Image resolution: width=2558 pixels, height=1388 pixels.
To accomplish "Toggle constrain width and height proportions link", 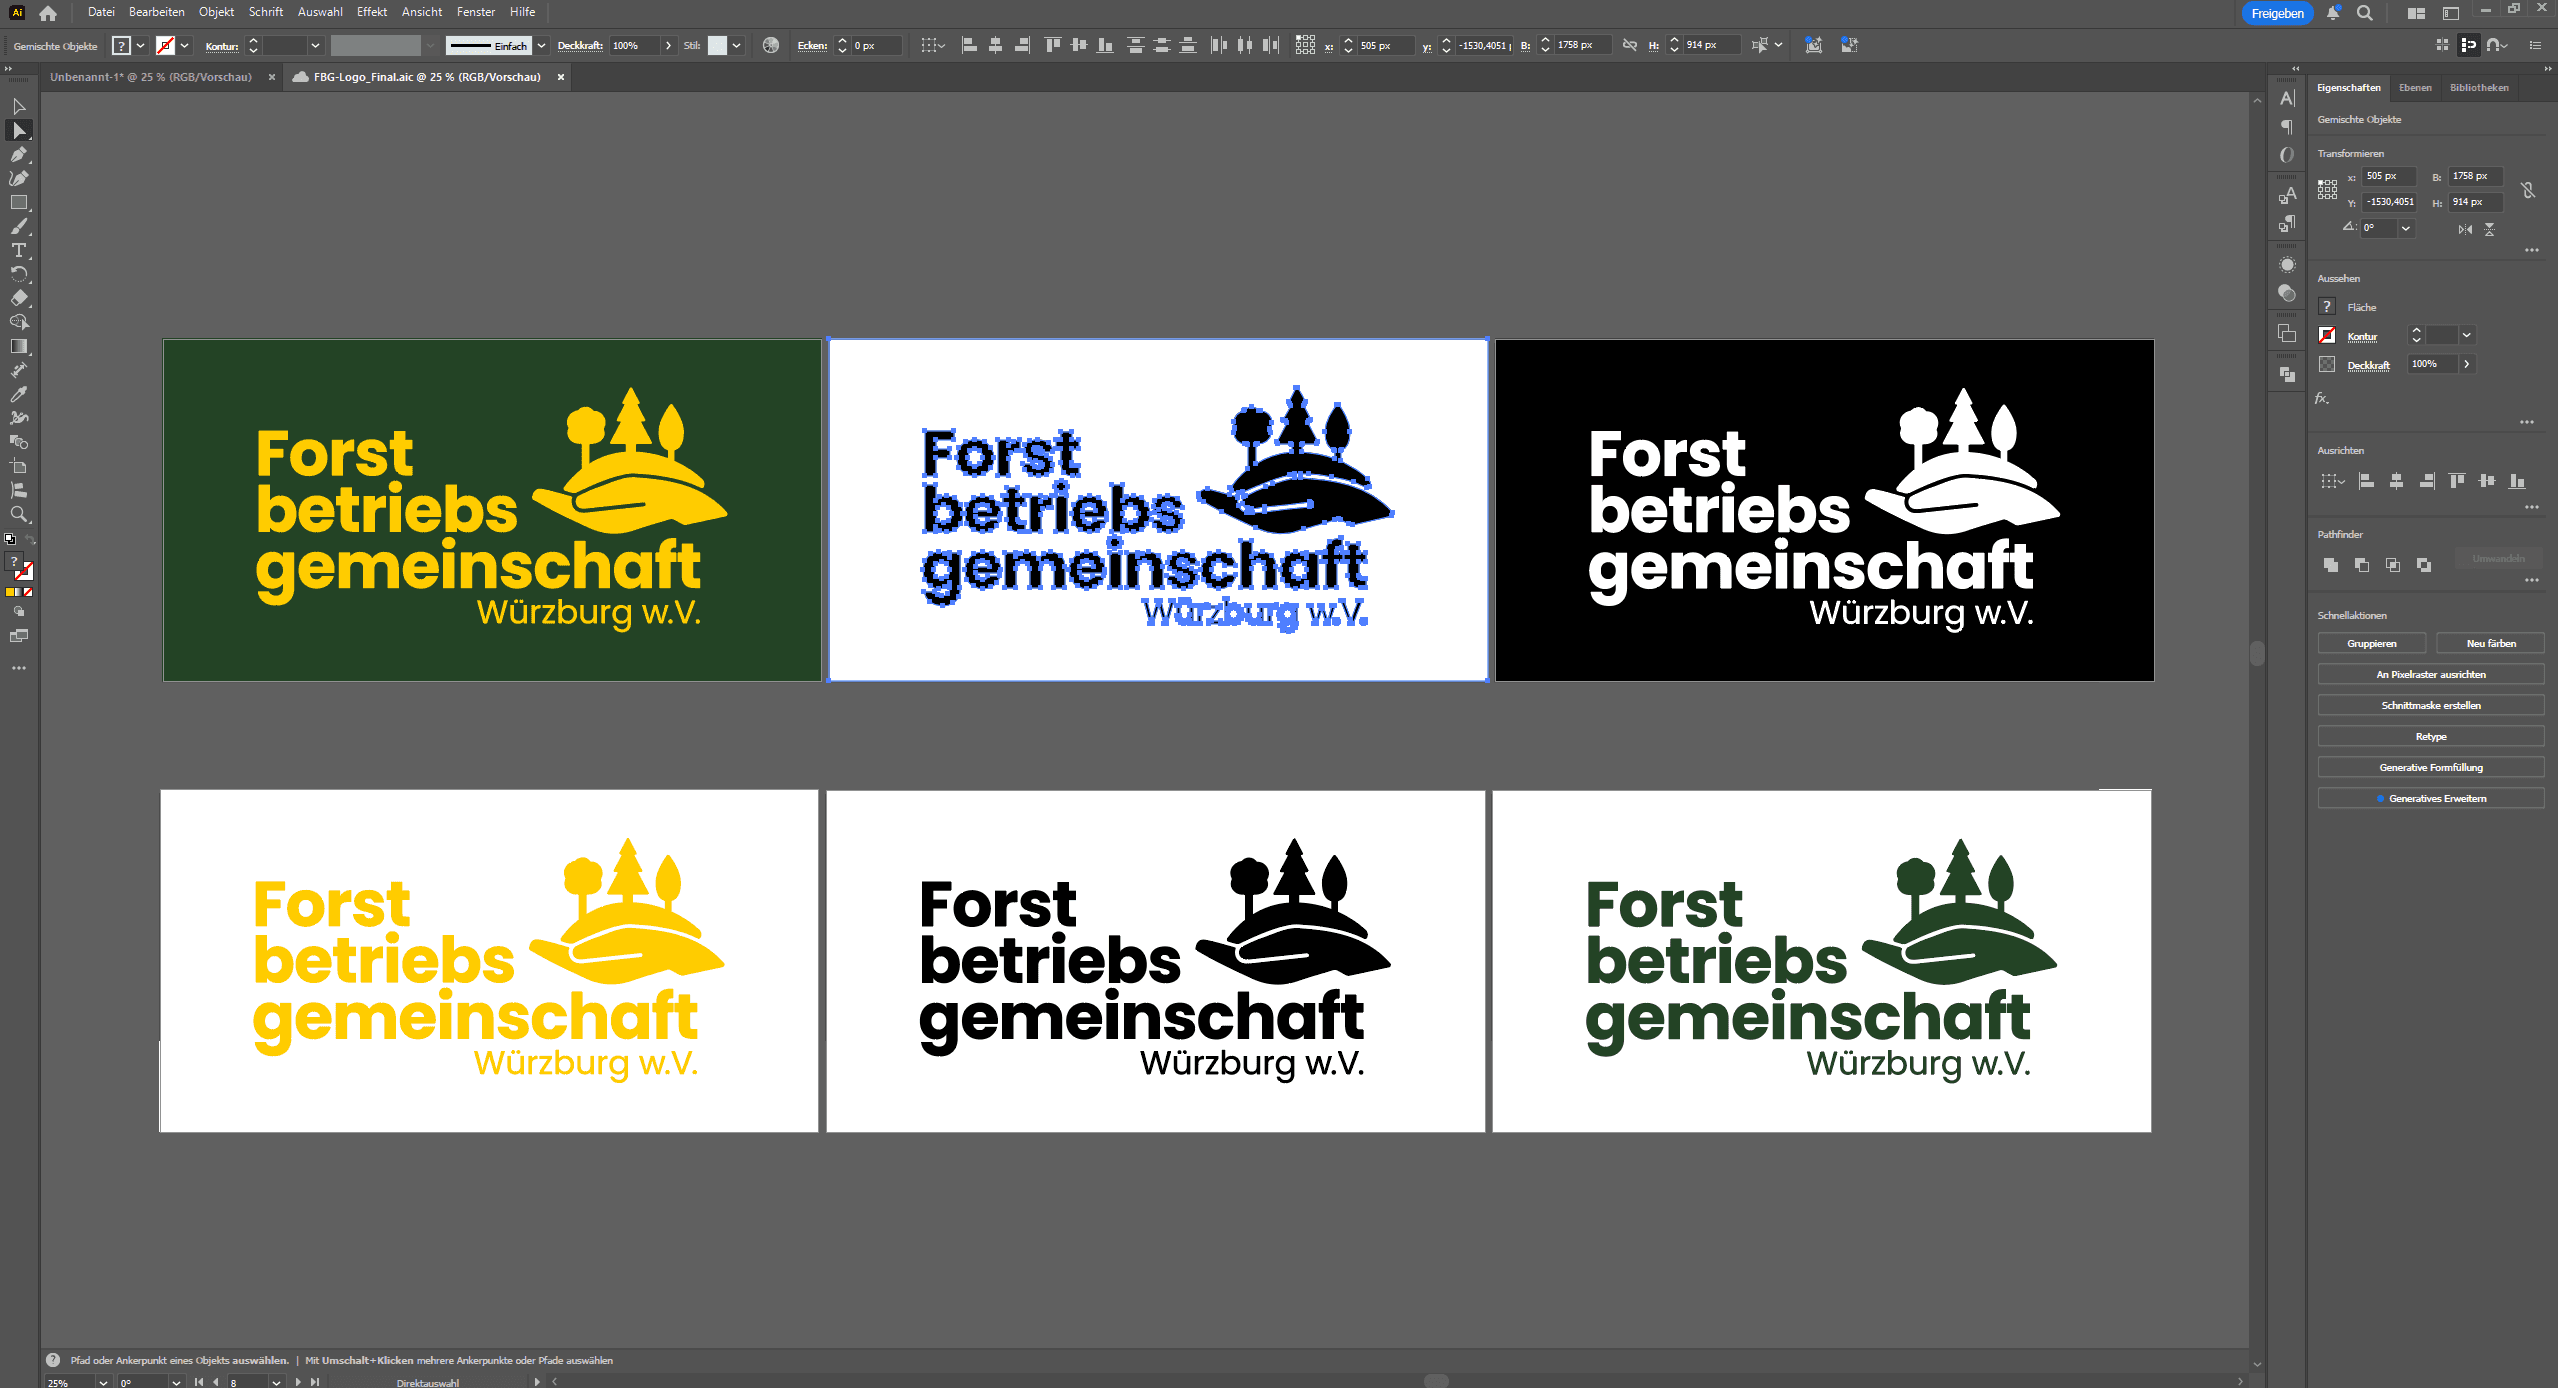I will tap(2527, 189).
